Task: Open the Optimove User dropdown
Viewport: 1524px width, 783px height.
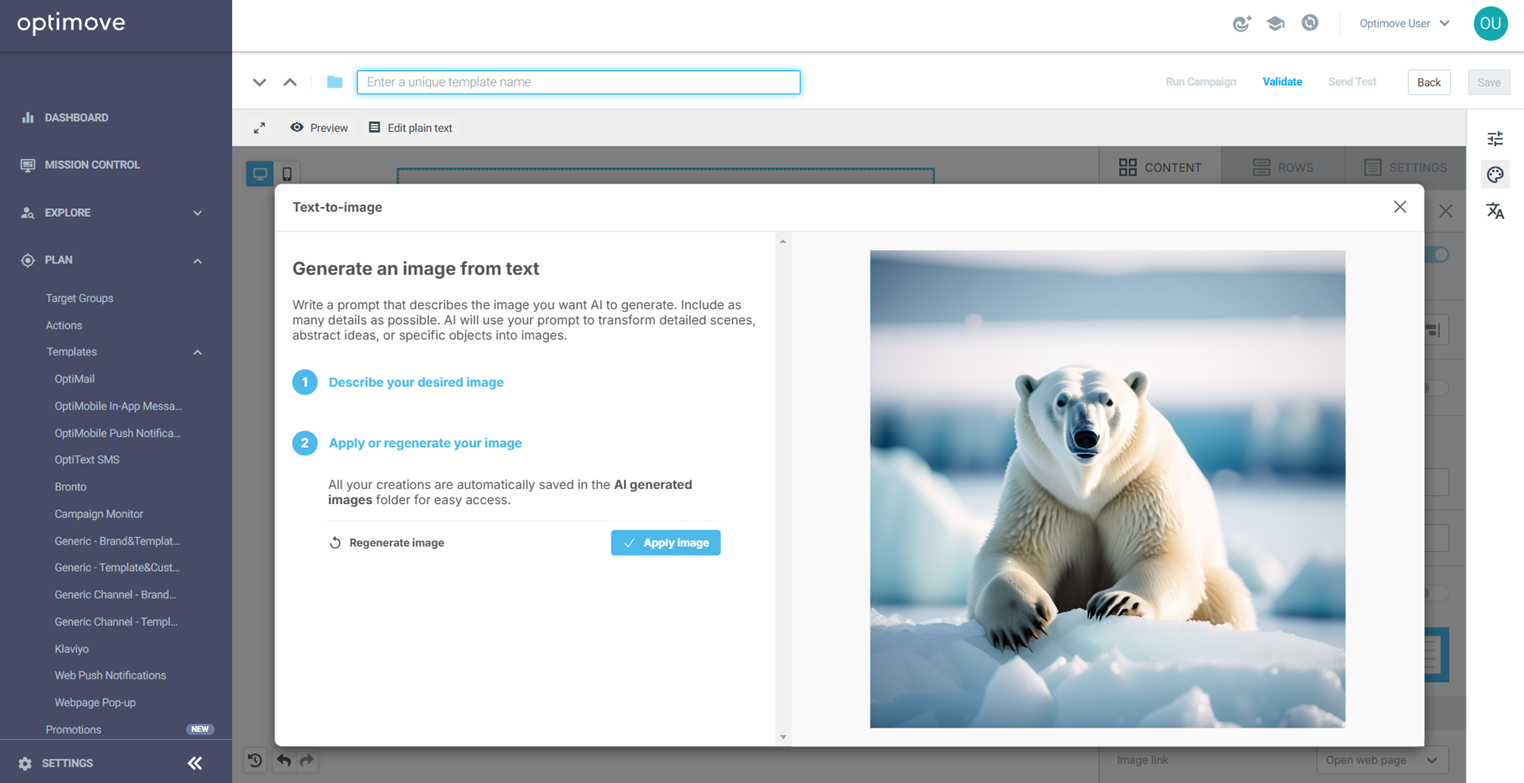Action: [1404, 23]
